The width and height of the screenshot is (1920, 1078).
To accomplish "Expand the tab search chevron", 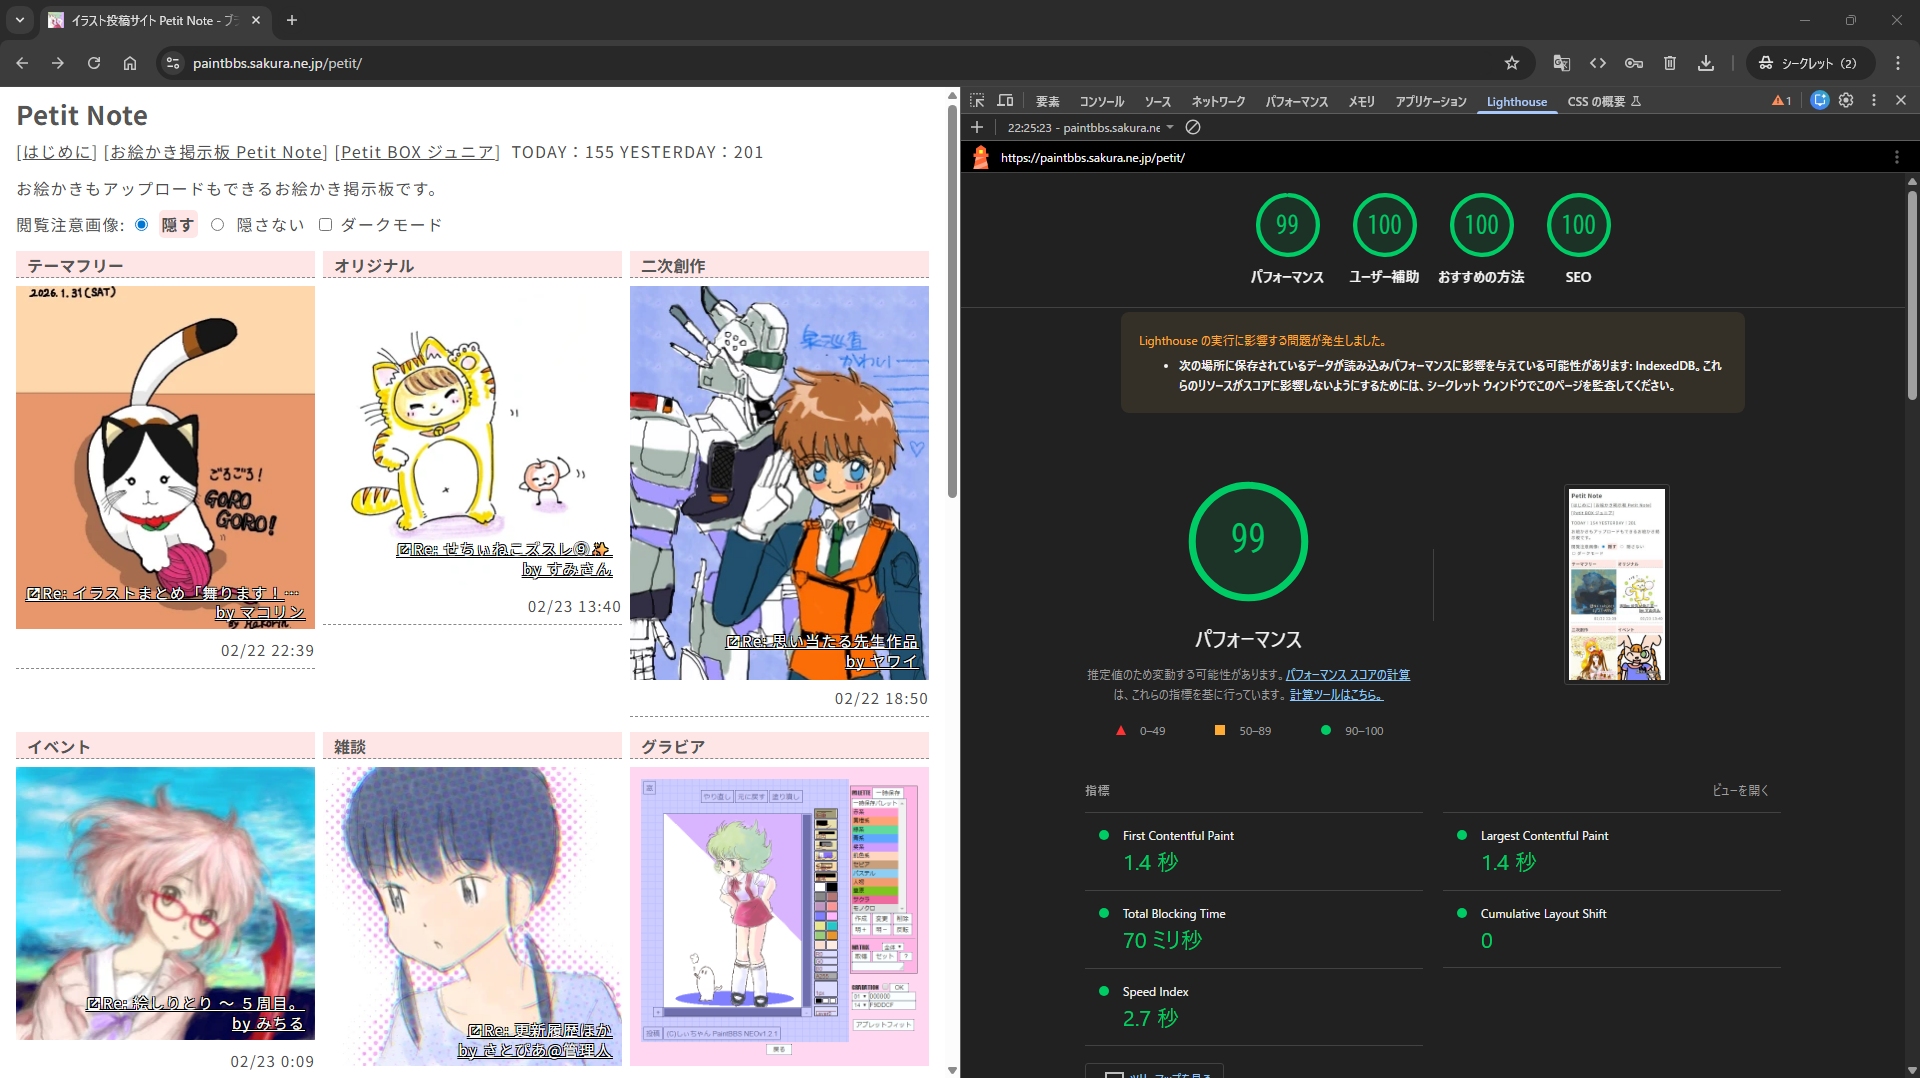I will [x=19, y=20].
